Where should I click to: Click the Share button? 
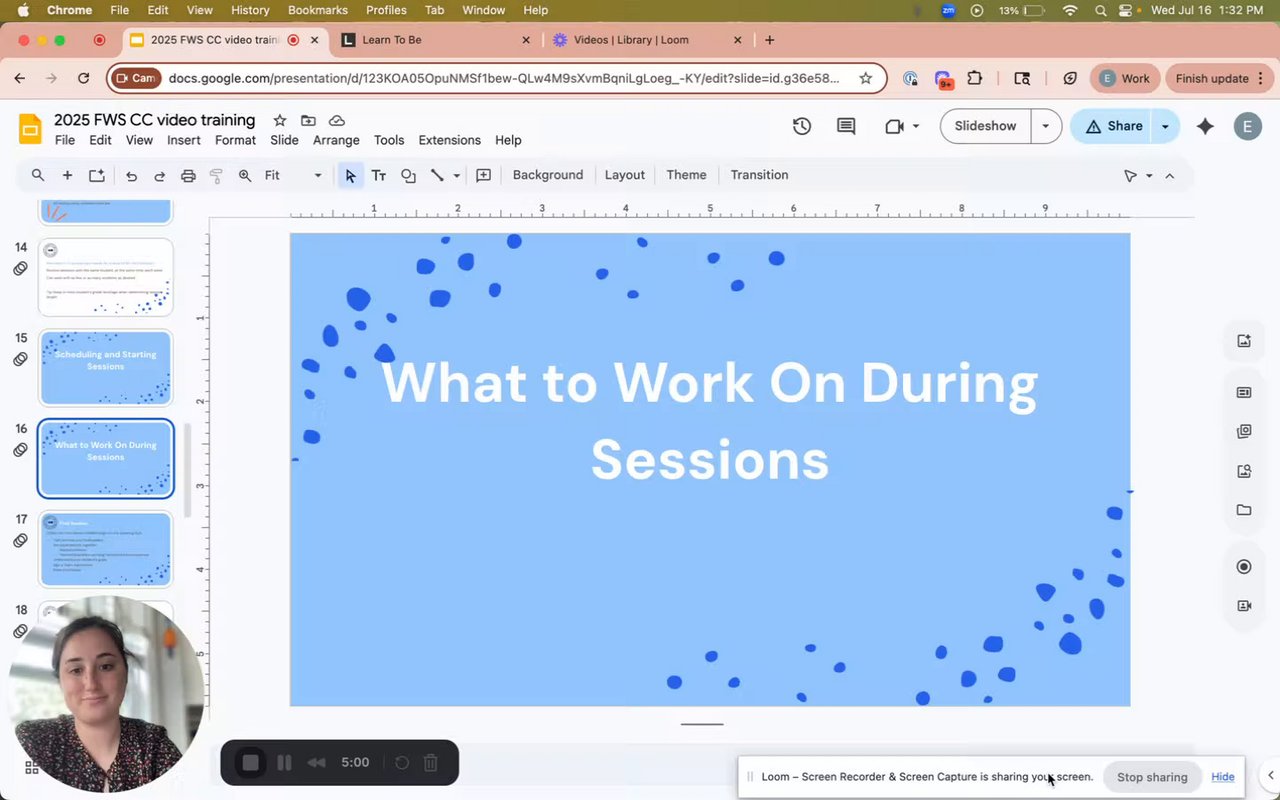point(1113,126)
